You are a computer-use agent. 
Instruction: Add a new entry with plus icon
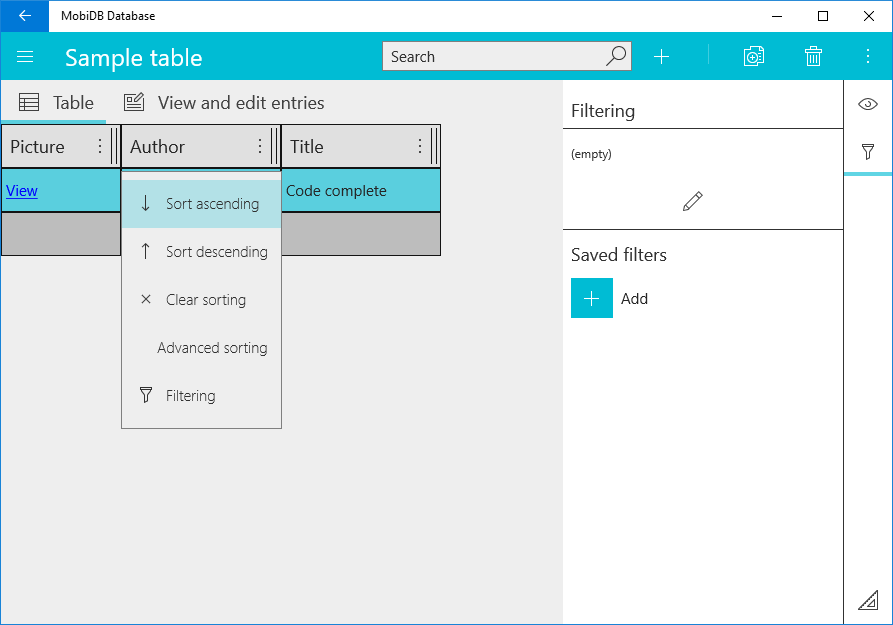click(x=661, y=56)
